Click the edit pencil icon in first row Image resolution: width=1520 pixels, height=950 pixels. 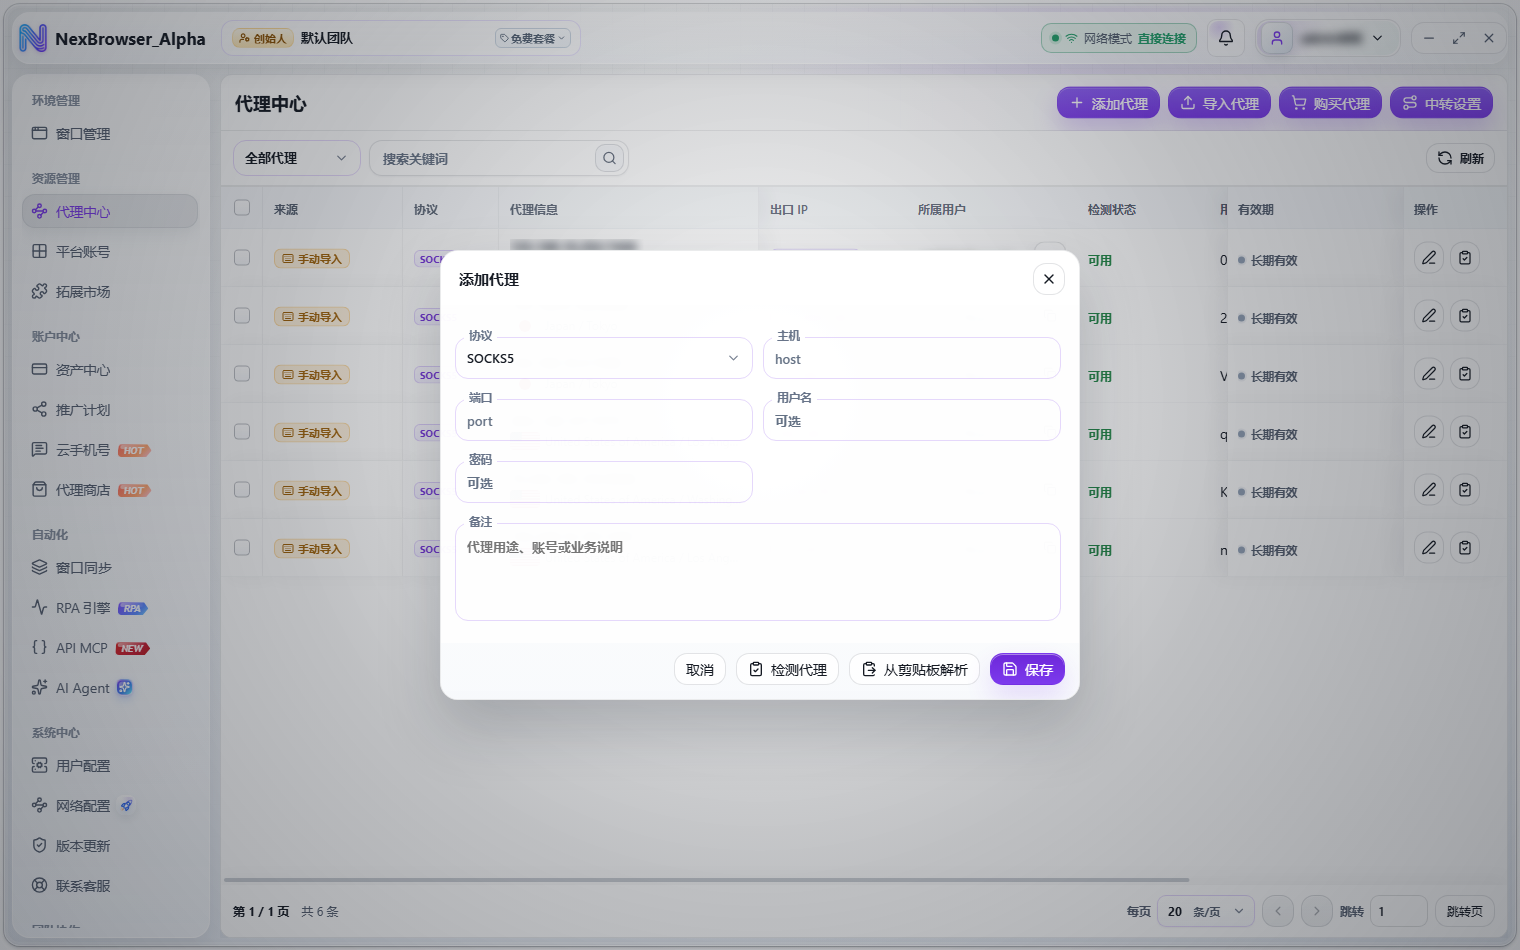pos(1429,258)
